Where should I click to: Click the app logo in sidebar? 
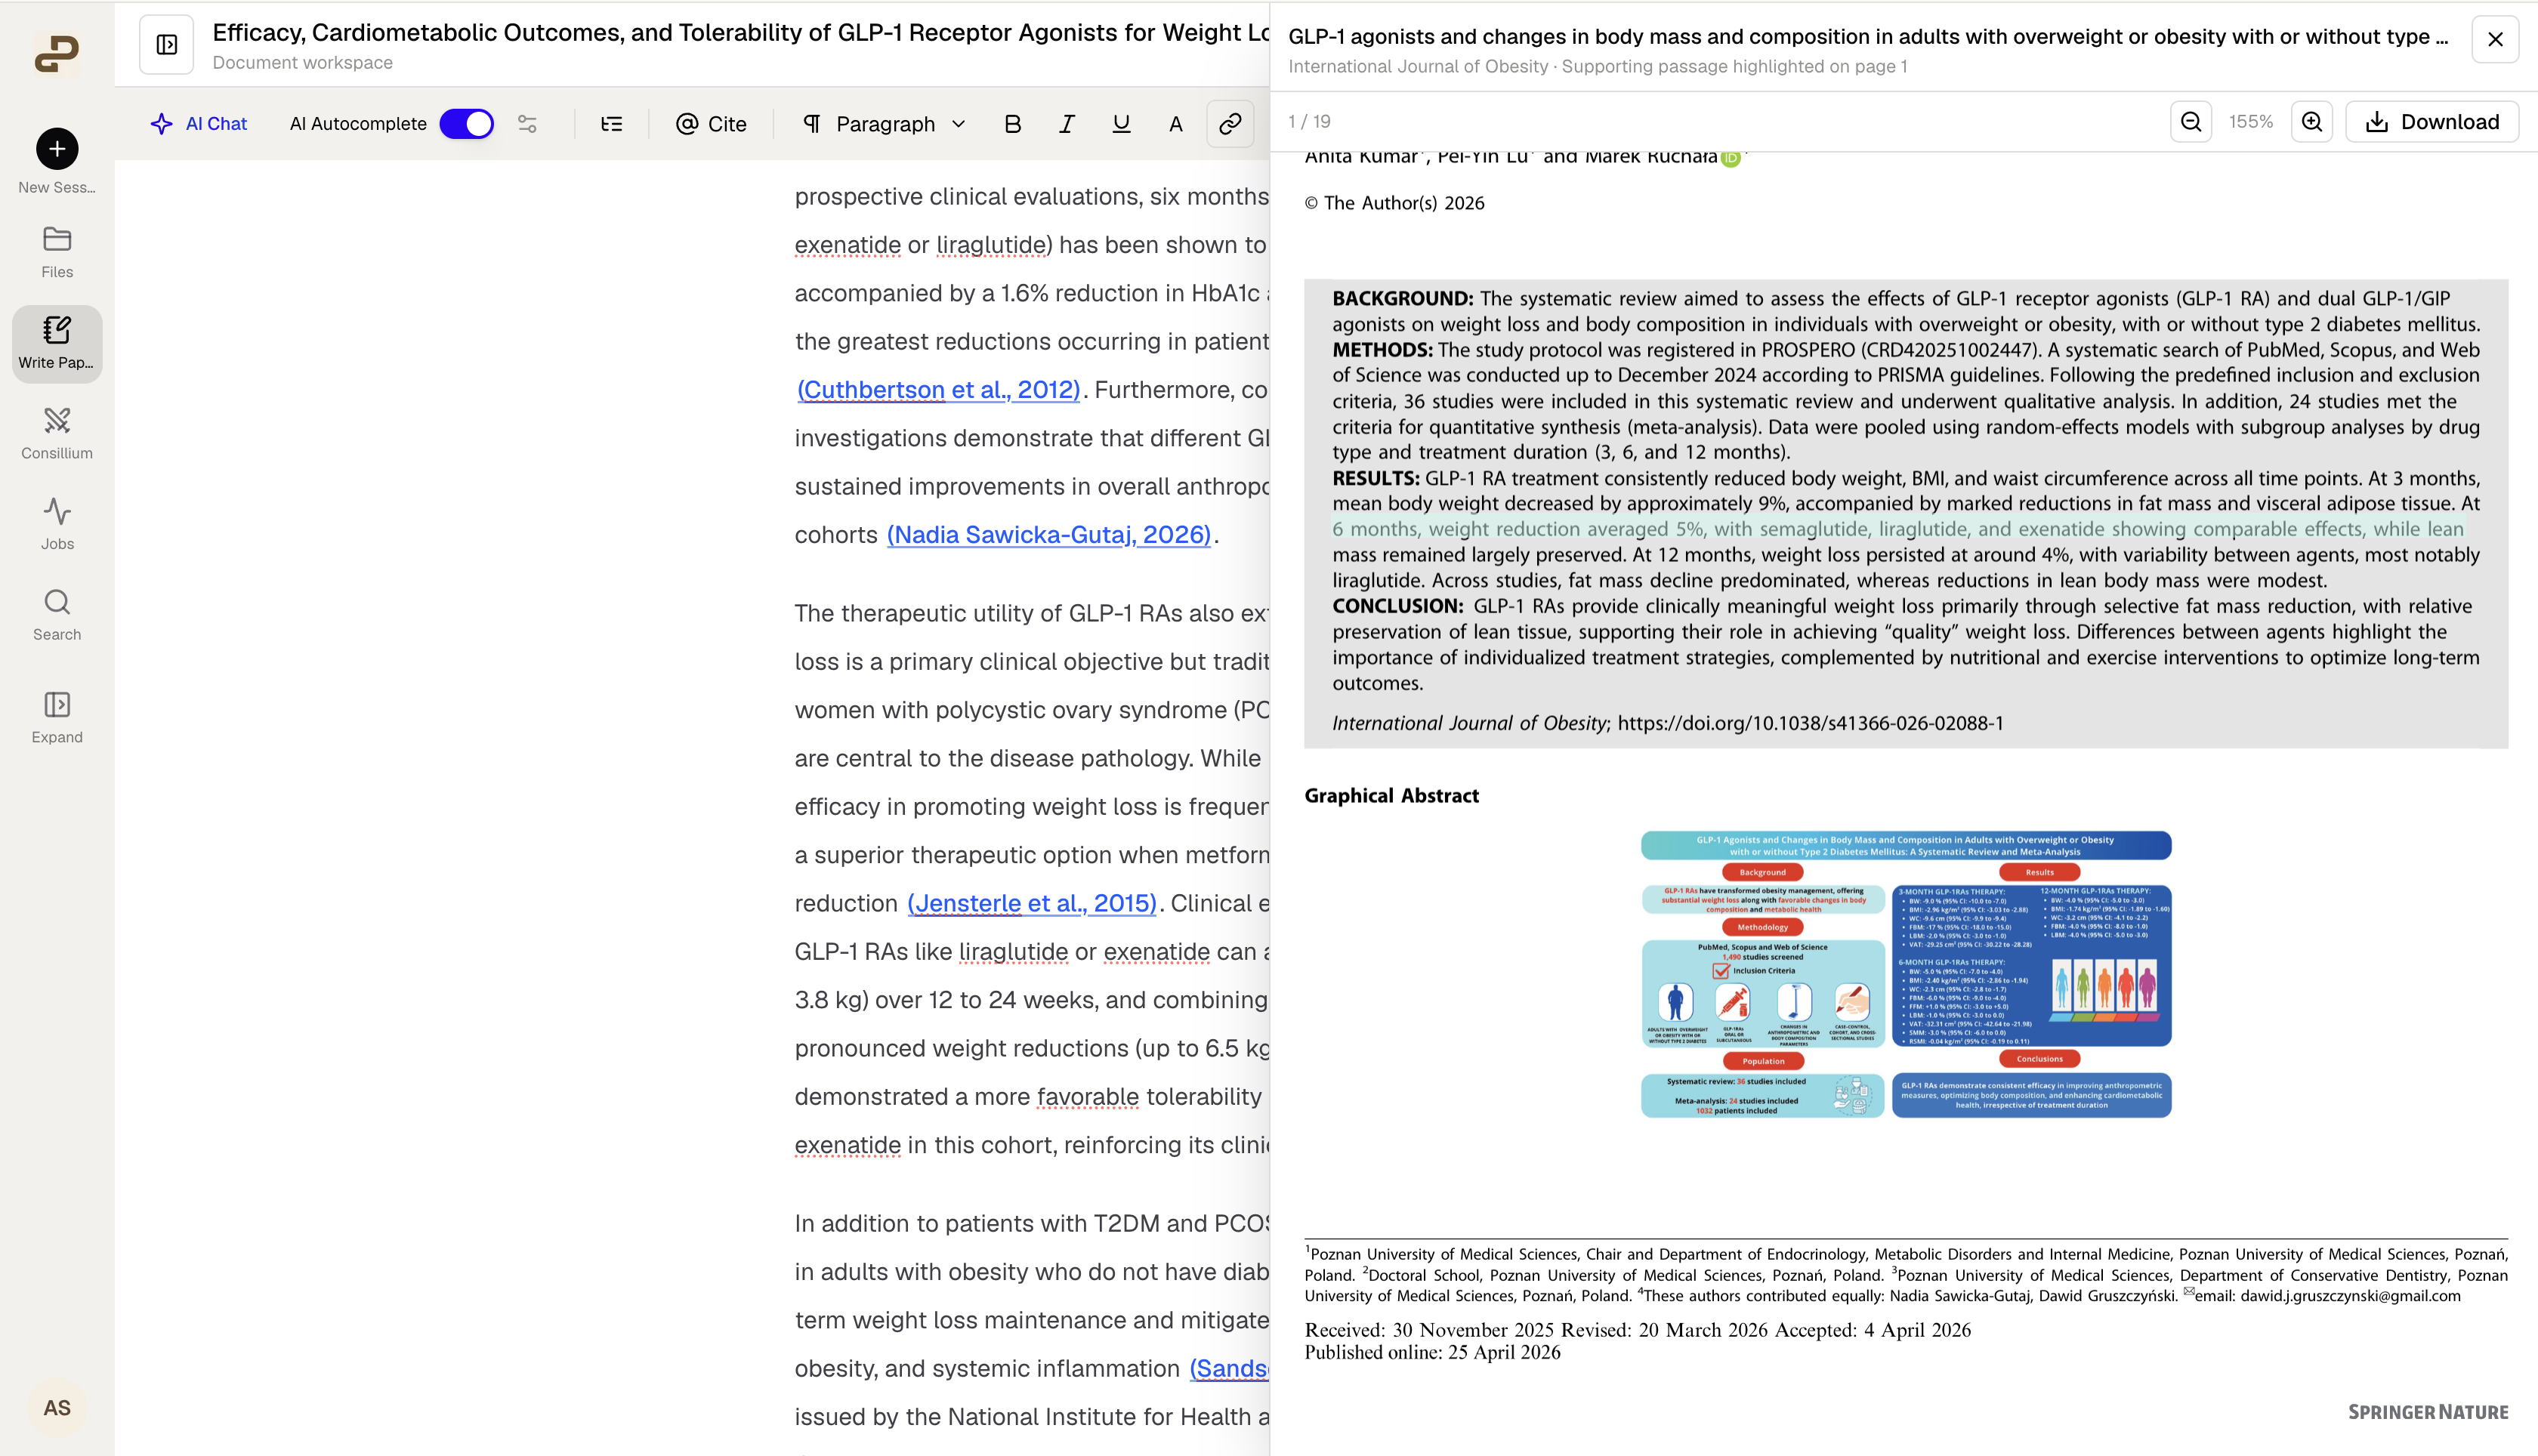click(57, 53)
